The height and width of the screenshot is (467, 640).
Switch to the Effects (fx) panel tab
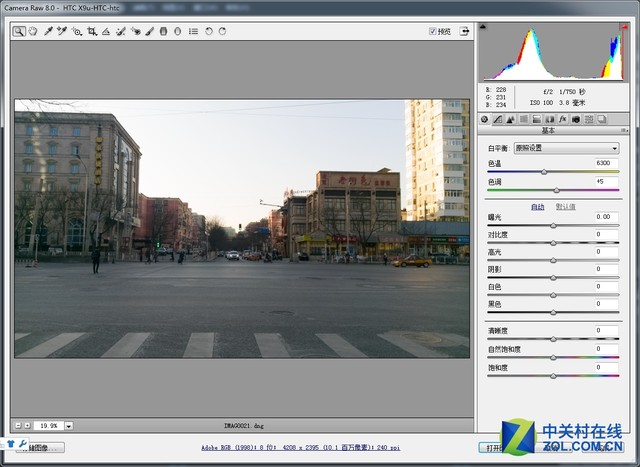pyautogui.click(x=562, y=119)
